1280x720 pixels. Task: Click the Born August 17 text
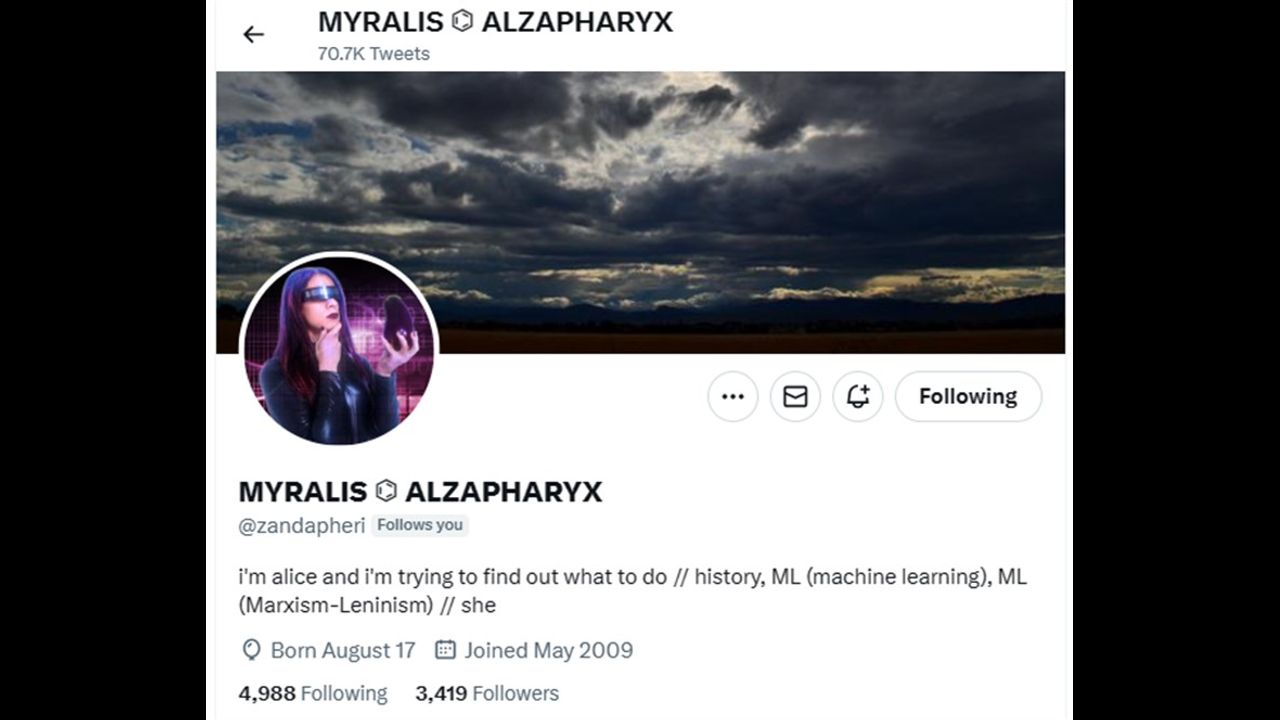343,650
